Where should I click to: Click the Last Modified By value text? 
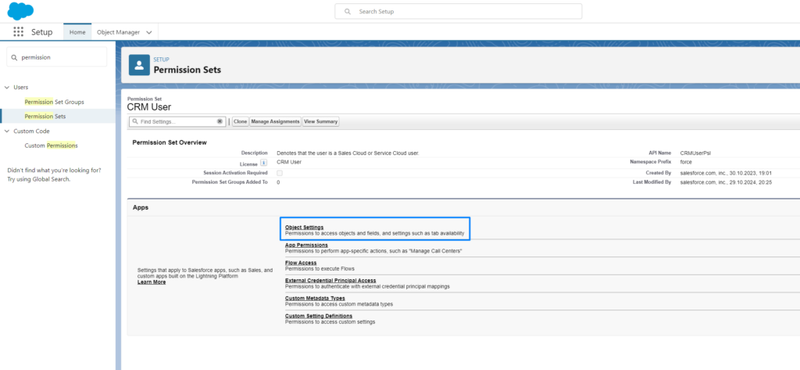[x=726, y=182]
